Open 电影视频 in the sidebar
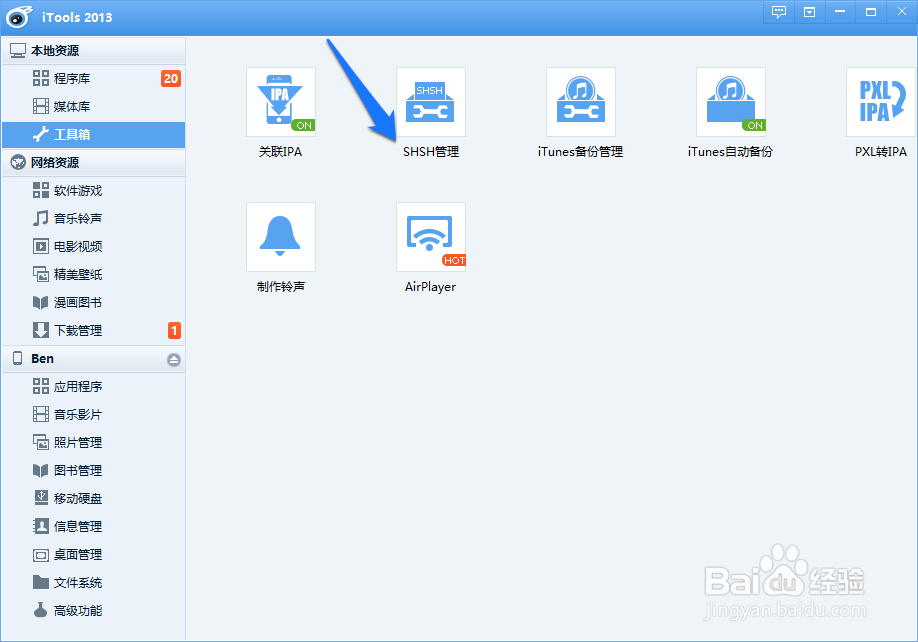Viewport: 918px width, 642px height. [94, 246]
